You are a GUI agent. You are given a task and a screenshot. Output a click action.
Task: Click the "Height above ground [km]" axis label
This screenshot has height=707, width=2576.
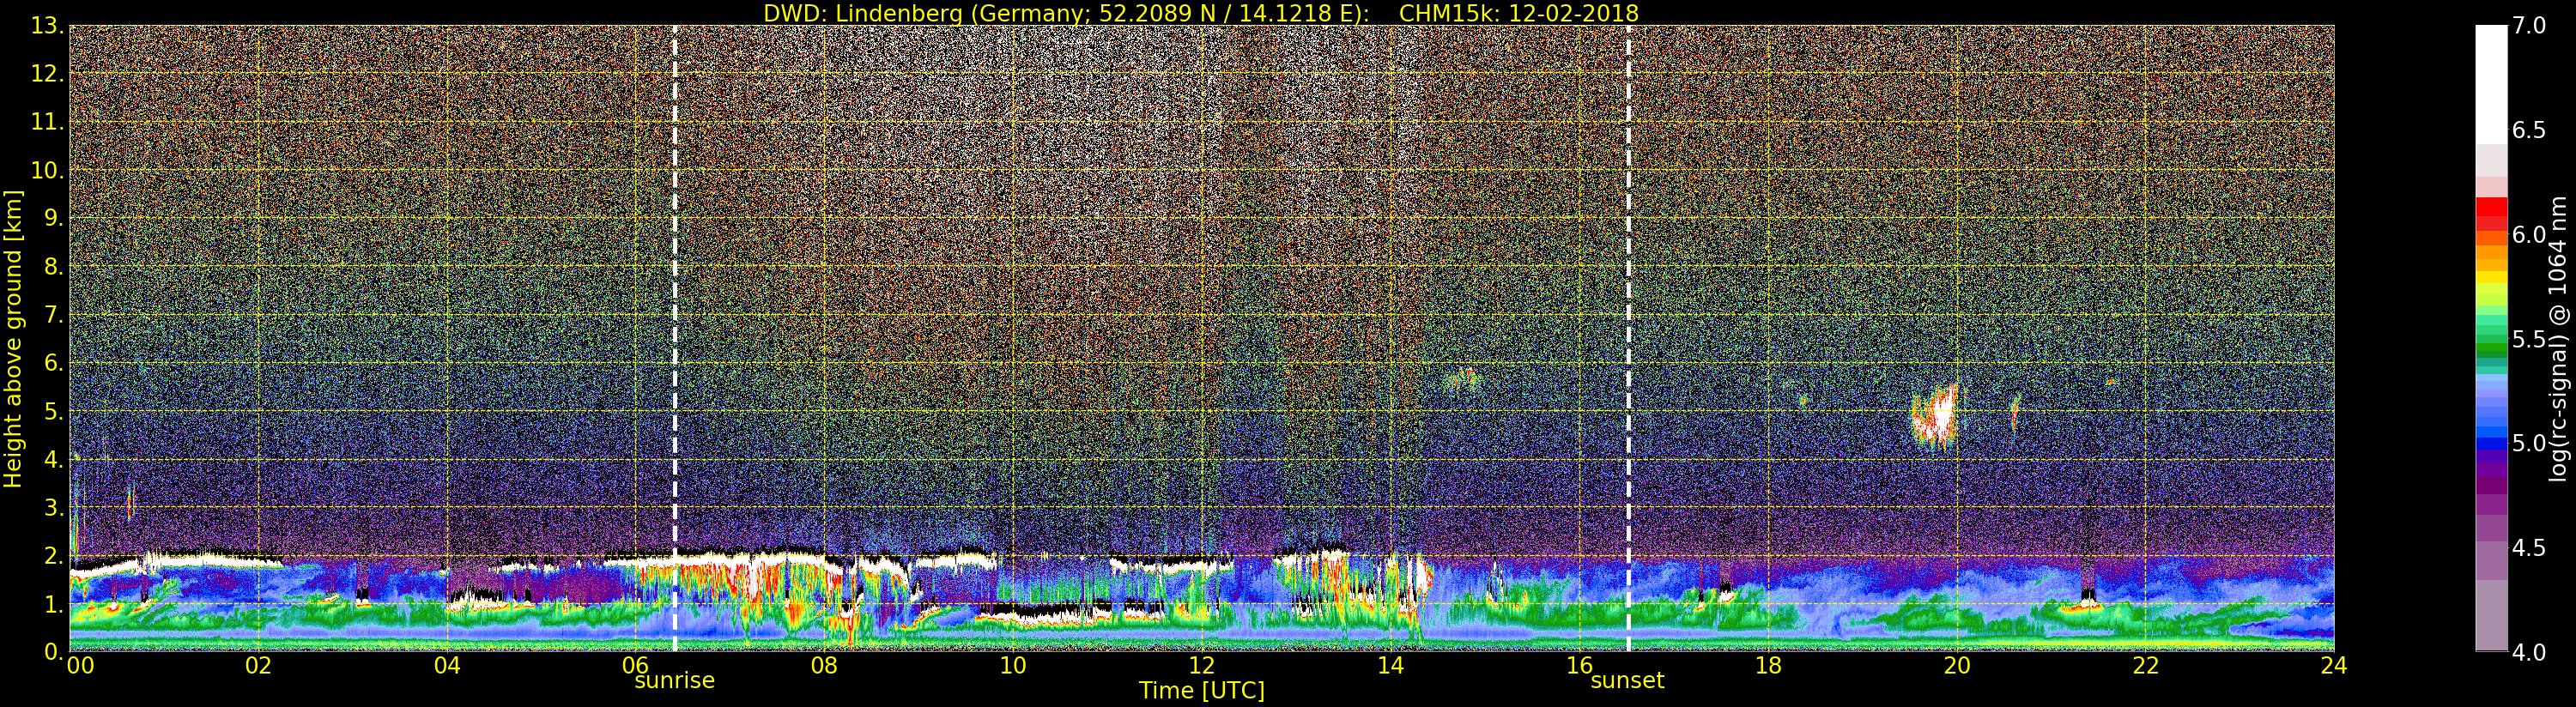click(13, 338)
